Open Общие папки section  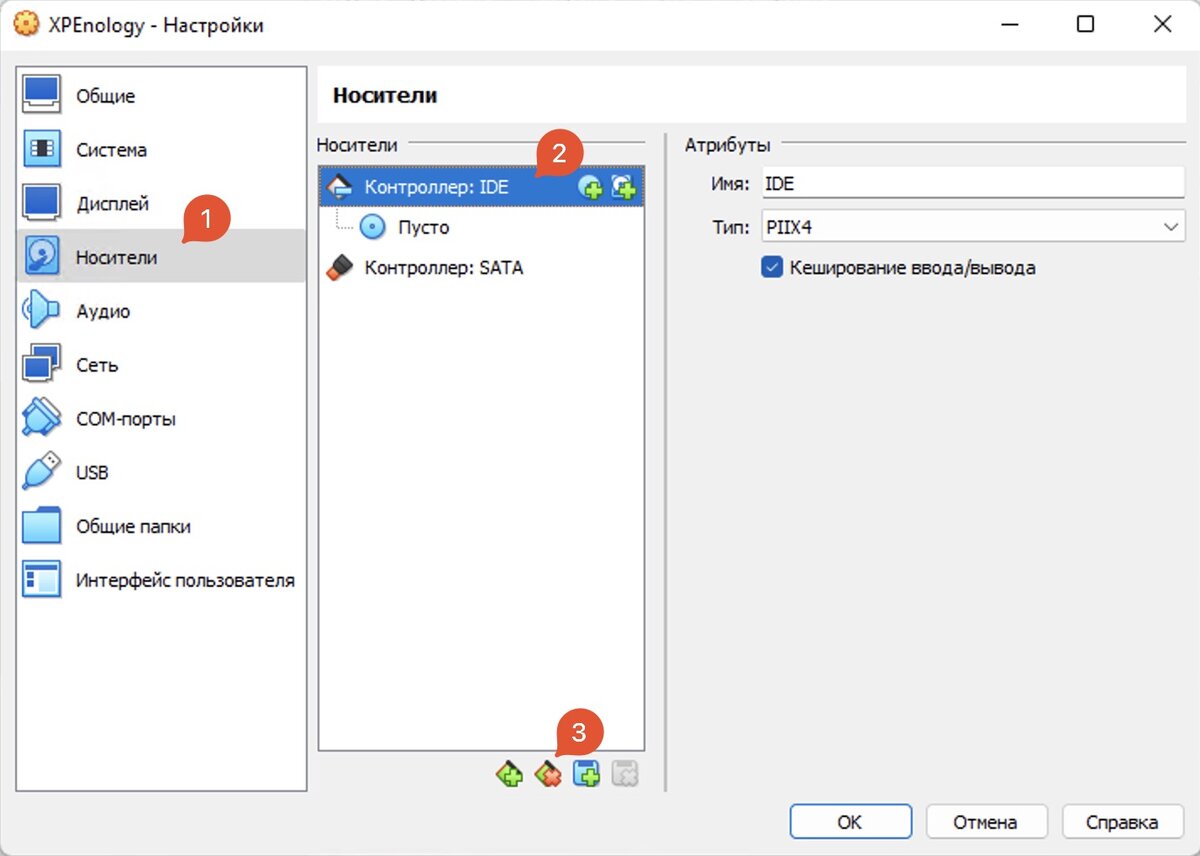pos(162,526)
